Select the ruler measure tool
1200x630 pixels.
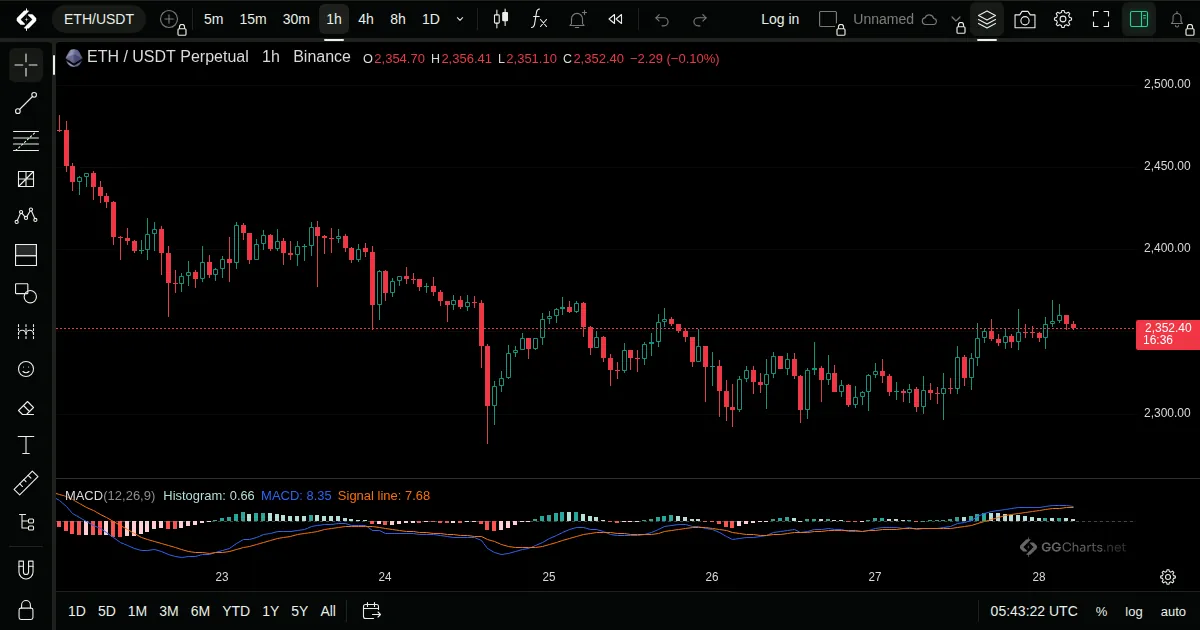[x=26, y=484]
